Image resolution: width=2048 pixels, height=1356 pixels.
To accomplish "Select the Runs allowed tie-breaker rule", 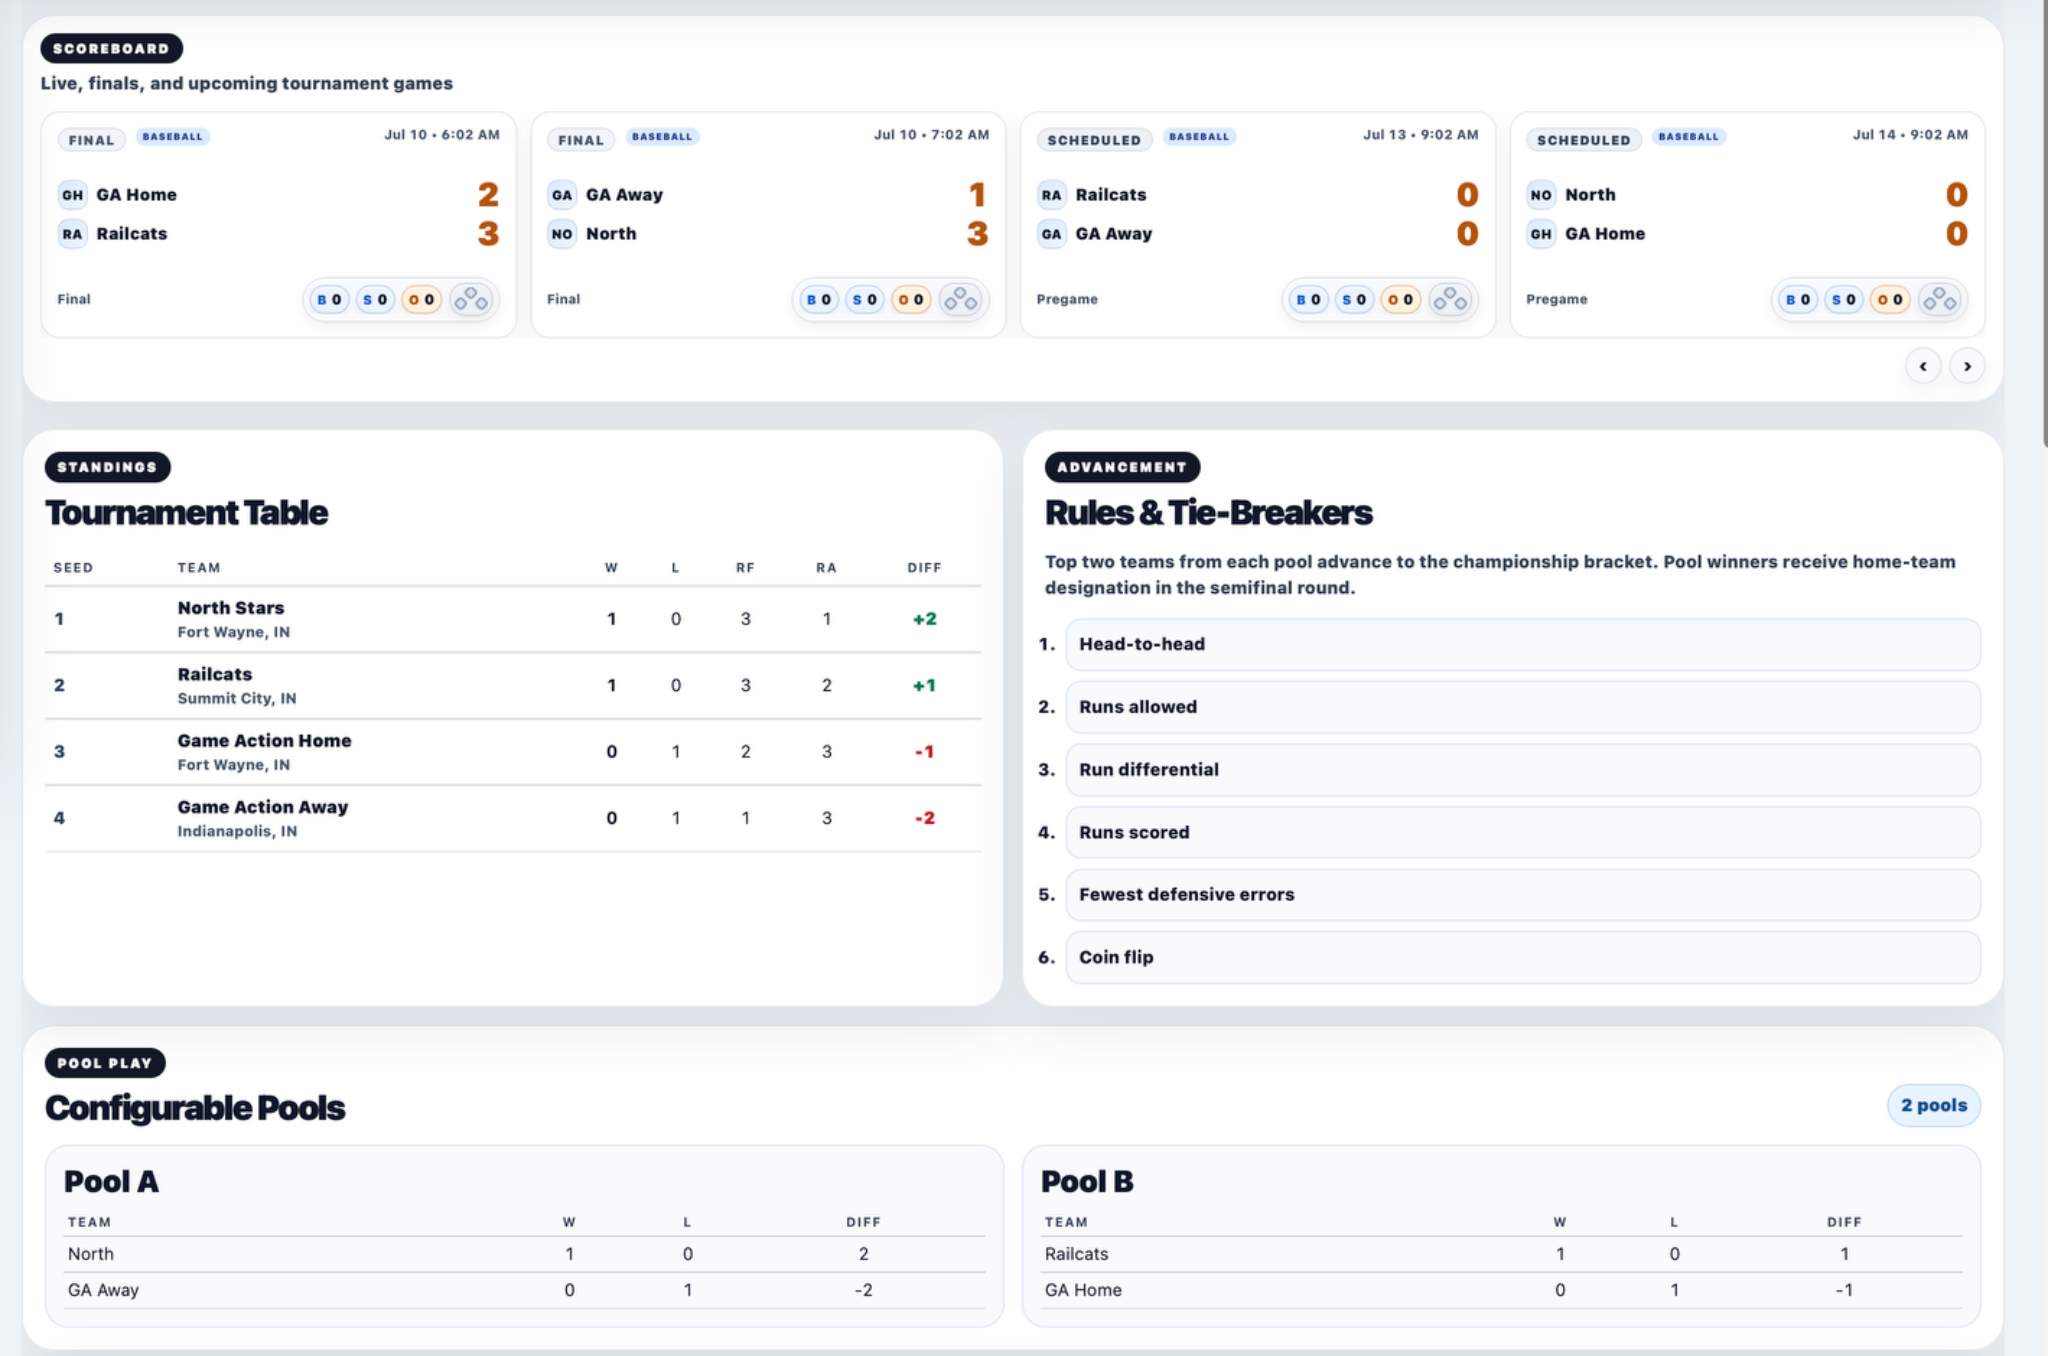I will coord(1523,707).
